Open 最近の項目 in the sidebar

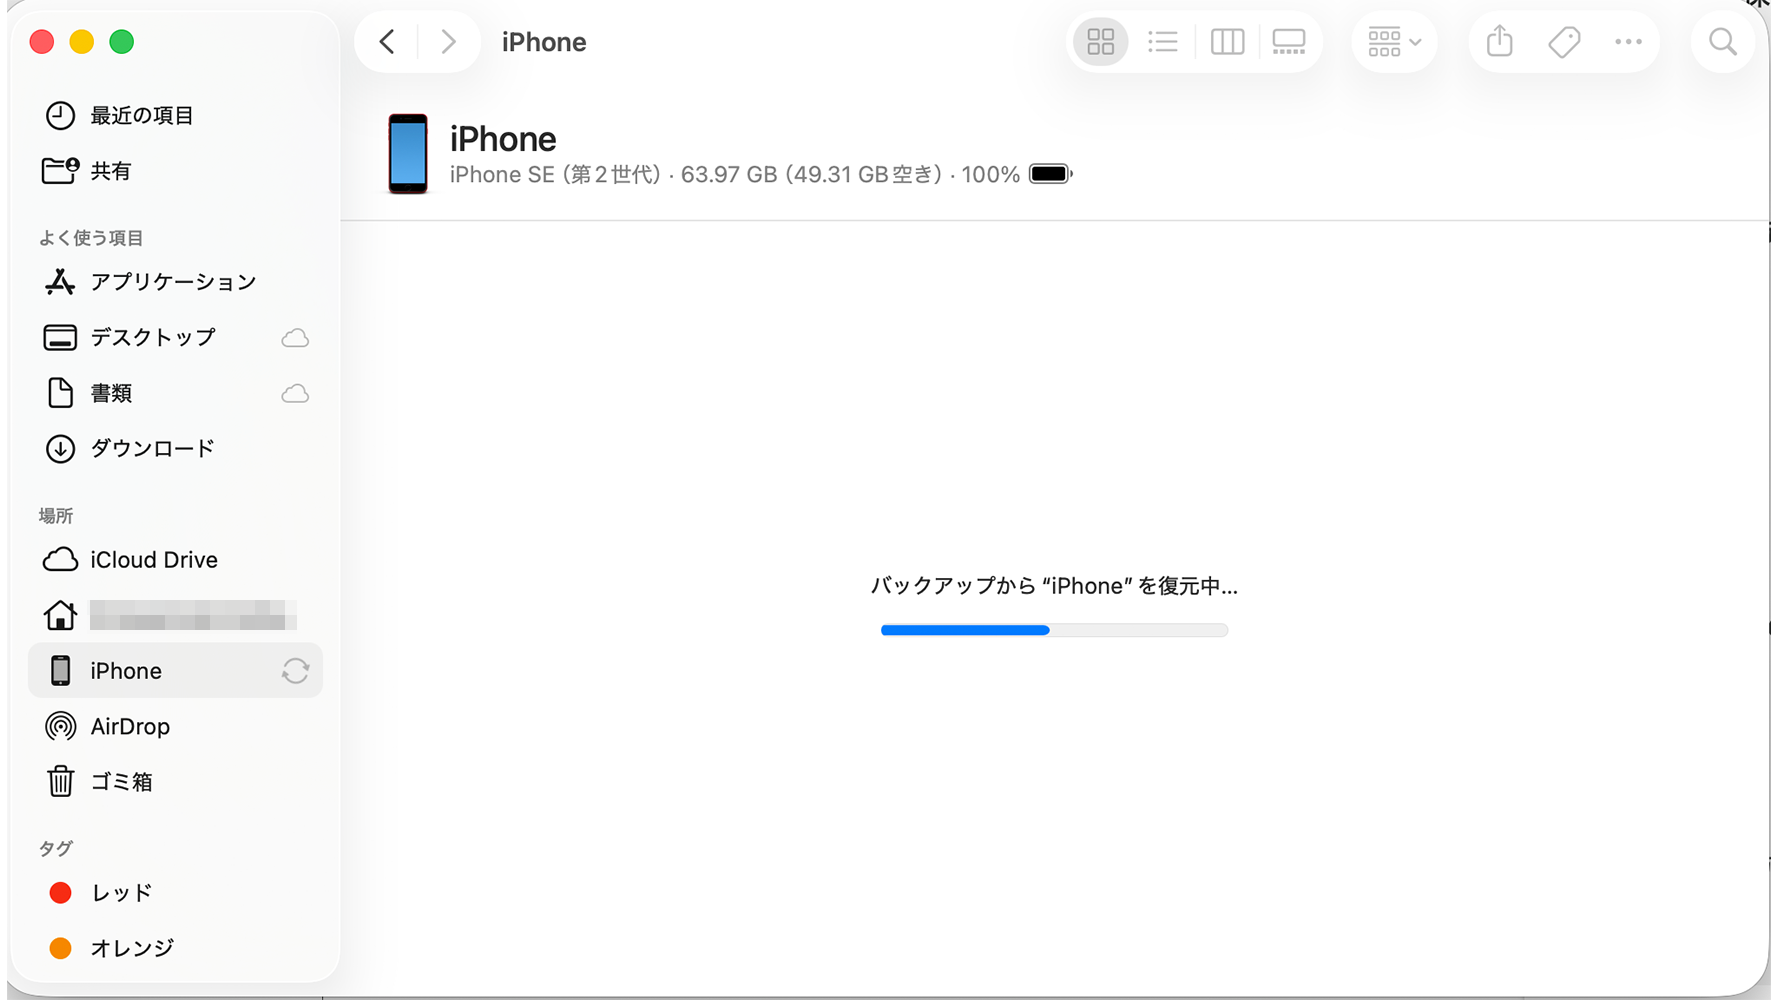[x=141, y=116]
